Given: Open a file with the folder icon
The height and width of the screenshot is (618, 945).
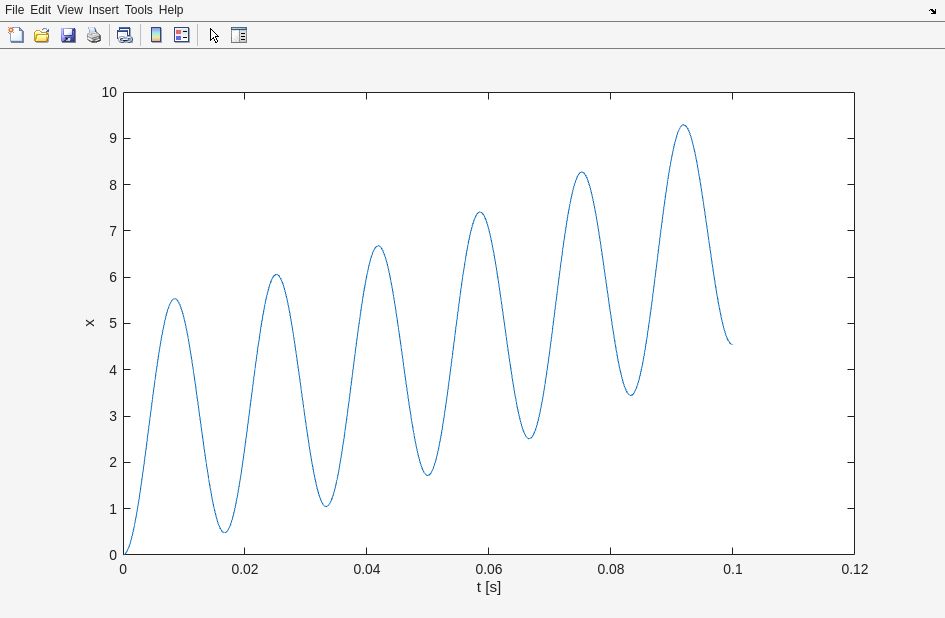Looking at the screenshot, I should [x=42, y=35].
